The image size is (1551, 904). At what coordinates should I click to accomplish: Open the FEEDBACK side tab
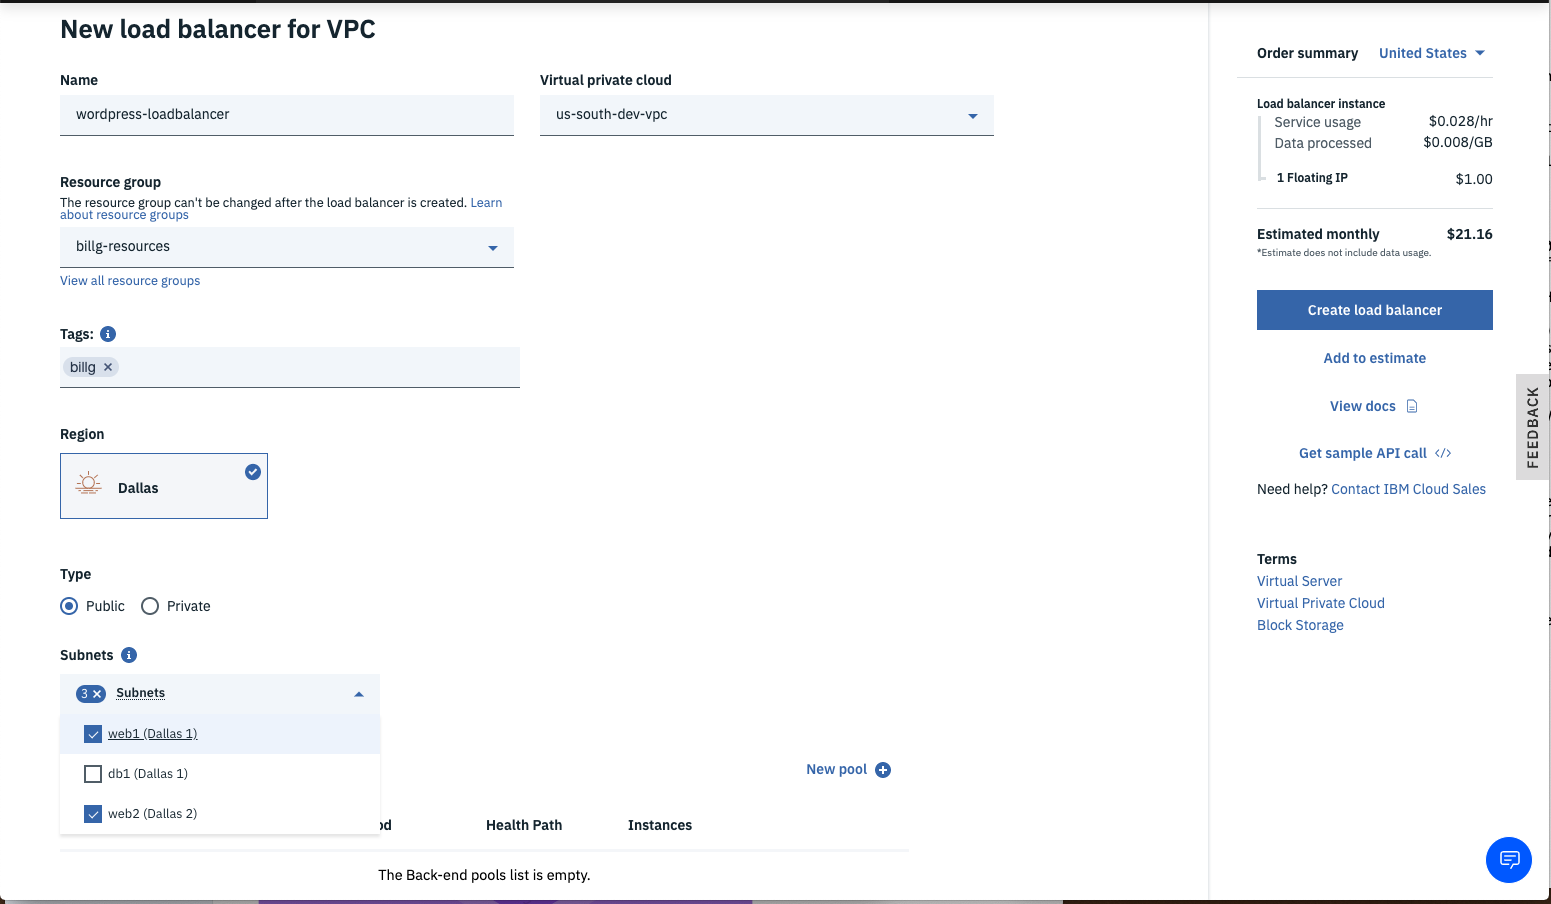tap(1532, 427)
